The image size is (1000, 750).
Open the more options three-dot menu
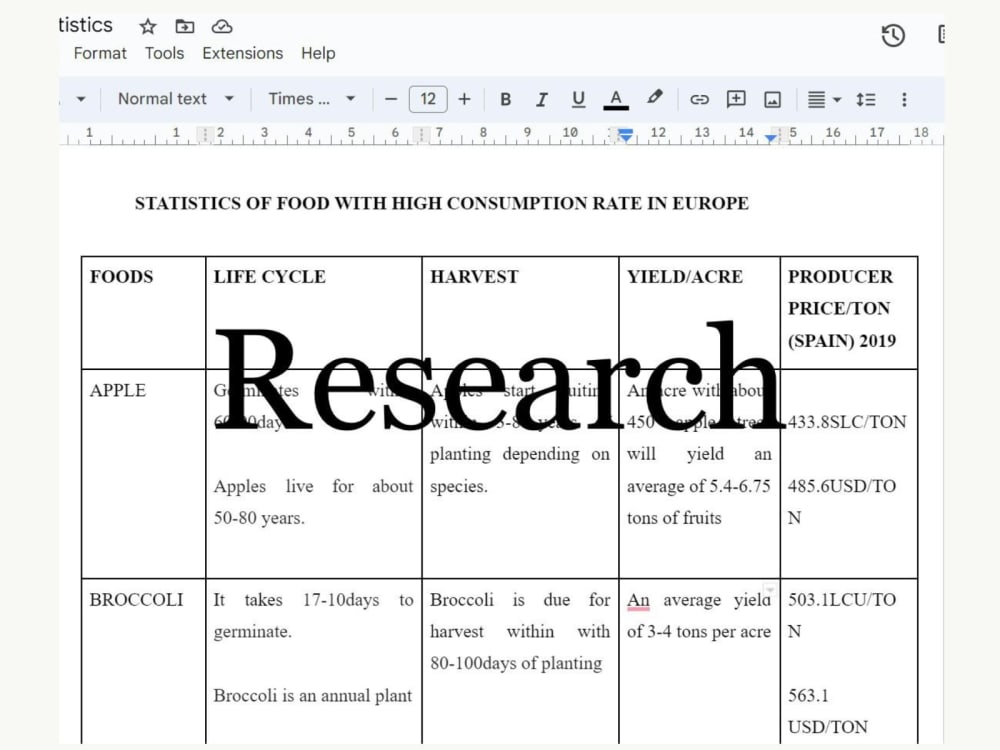pos(904,99)
